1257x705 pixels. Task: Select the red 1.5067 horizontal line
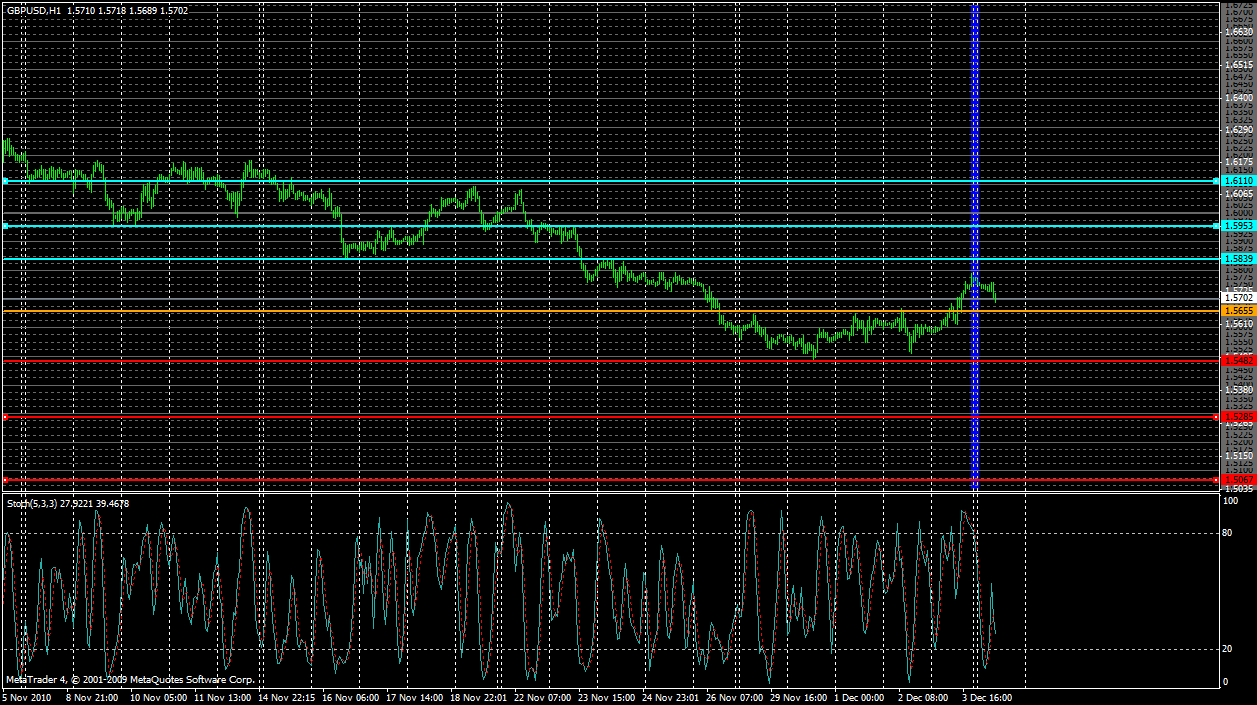pyautogui.click(x=610, y=480)
